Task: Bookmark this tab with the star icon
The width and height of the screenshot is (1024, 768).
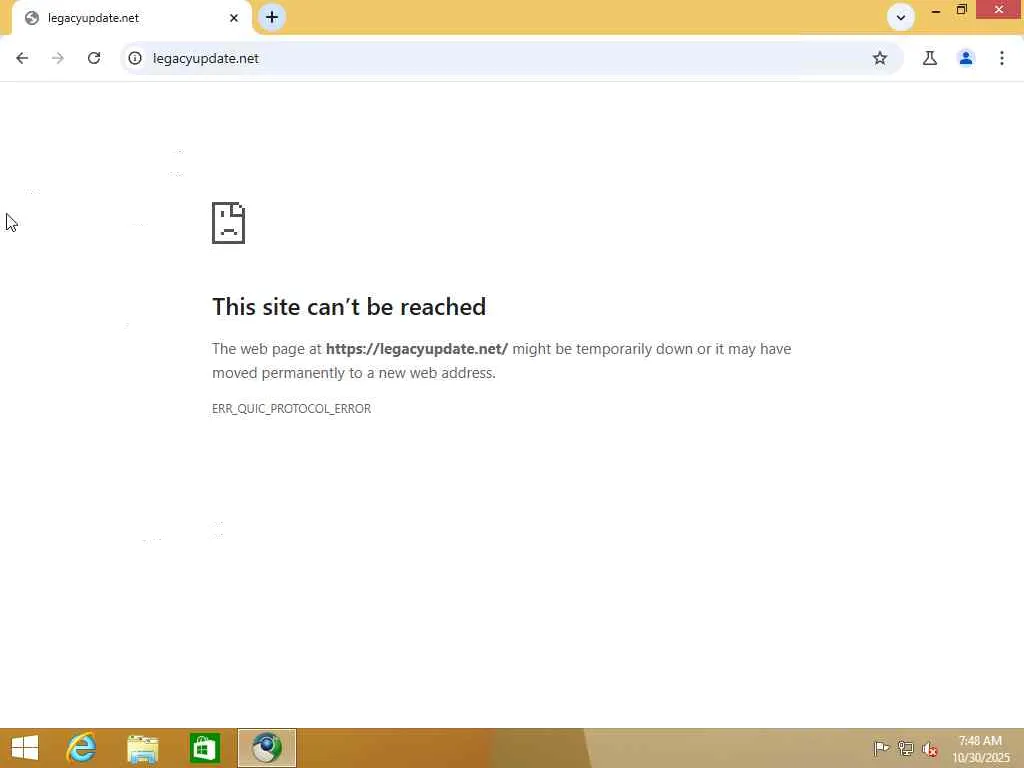Action: pyautogui.click(x=880, y=58)
